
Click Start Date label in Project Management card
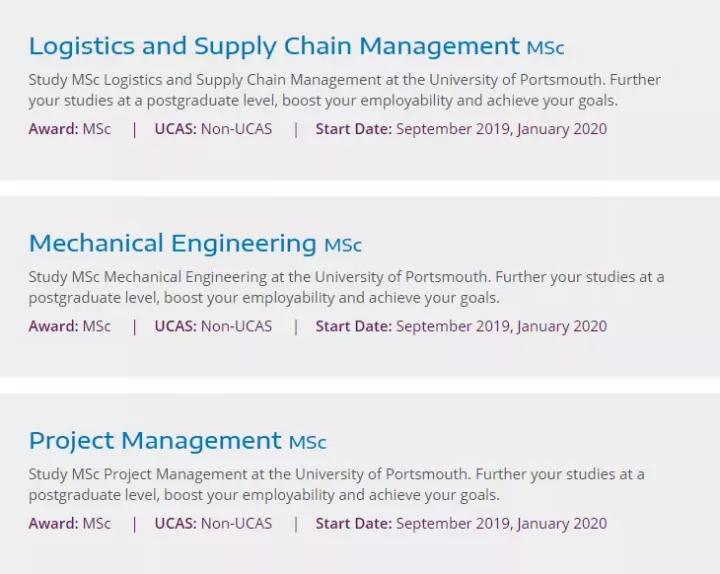point(353,523)
